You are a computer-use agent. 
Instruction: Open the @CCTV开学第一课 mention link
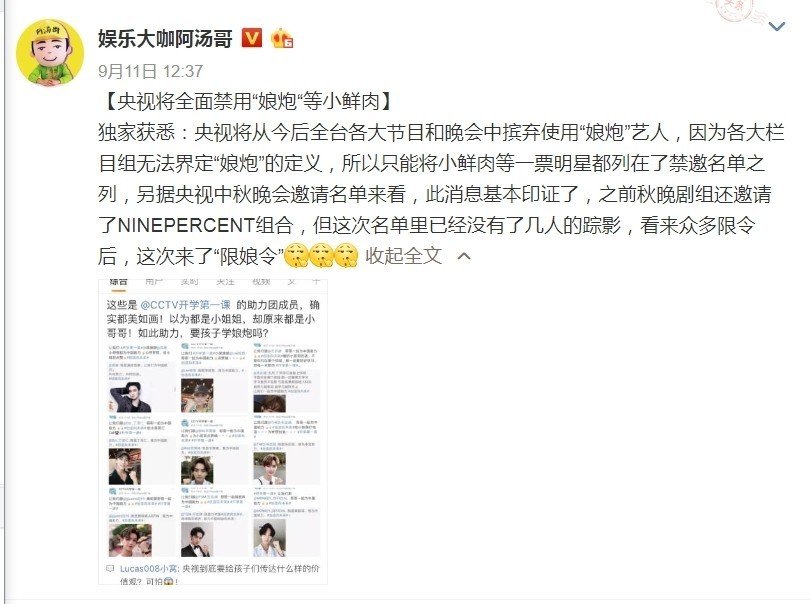185,305
